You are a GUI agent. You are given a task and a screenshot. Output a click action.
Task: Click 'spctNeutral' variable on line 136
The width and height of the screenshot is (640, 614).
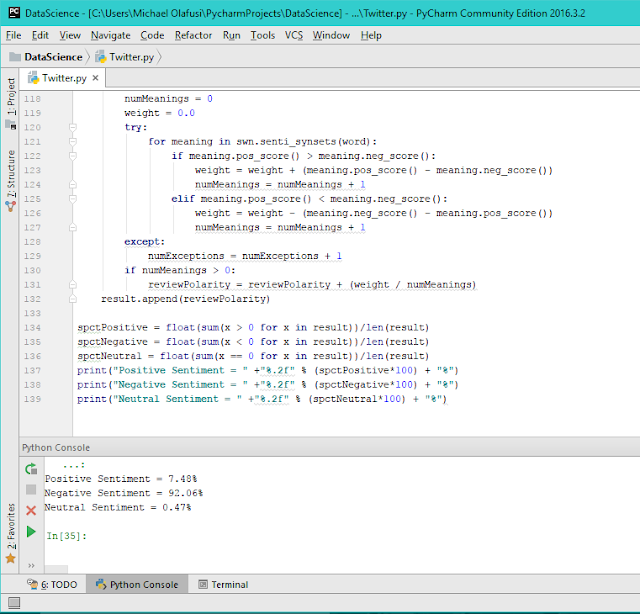109,356
